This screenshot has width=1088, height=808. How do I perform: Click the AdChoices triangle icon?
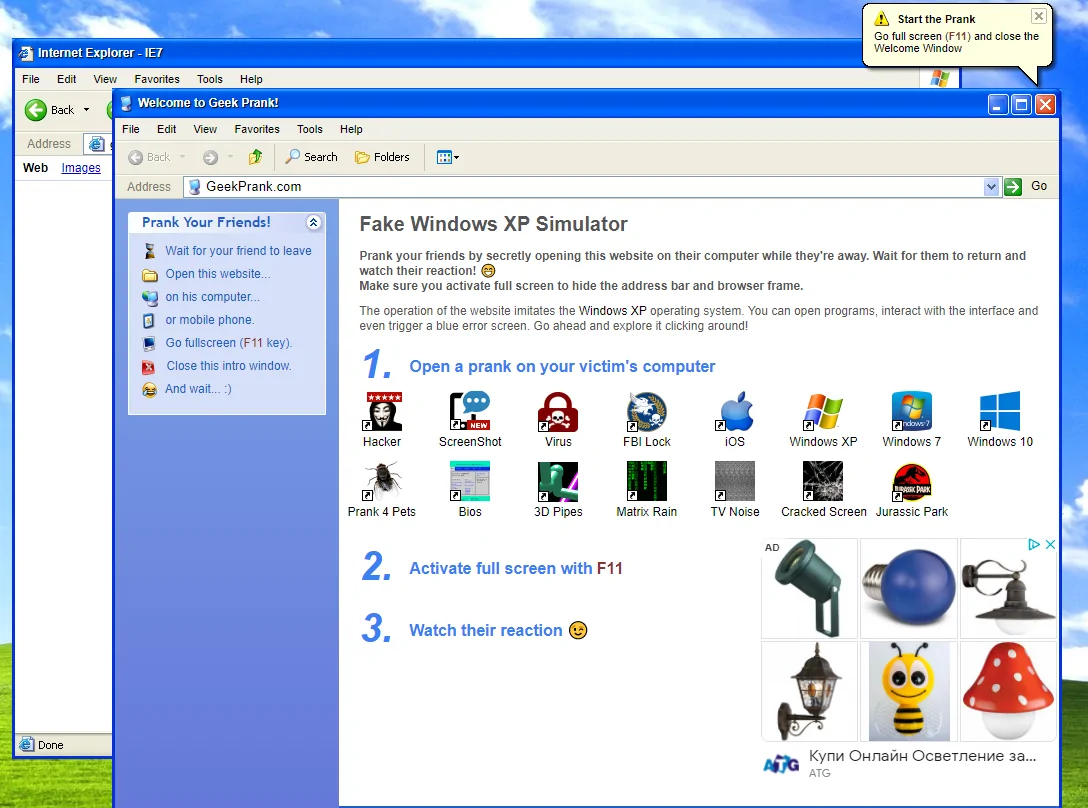pyautogui.click(x=1034, y=545)
